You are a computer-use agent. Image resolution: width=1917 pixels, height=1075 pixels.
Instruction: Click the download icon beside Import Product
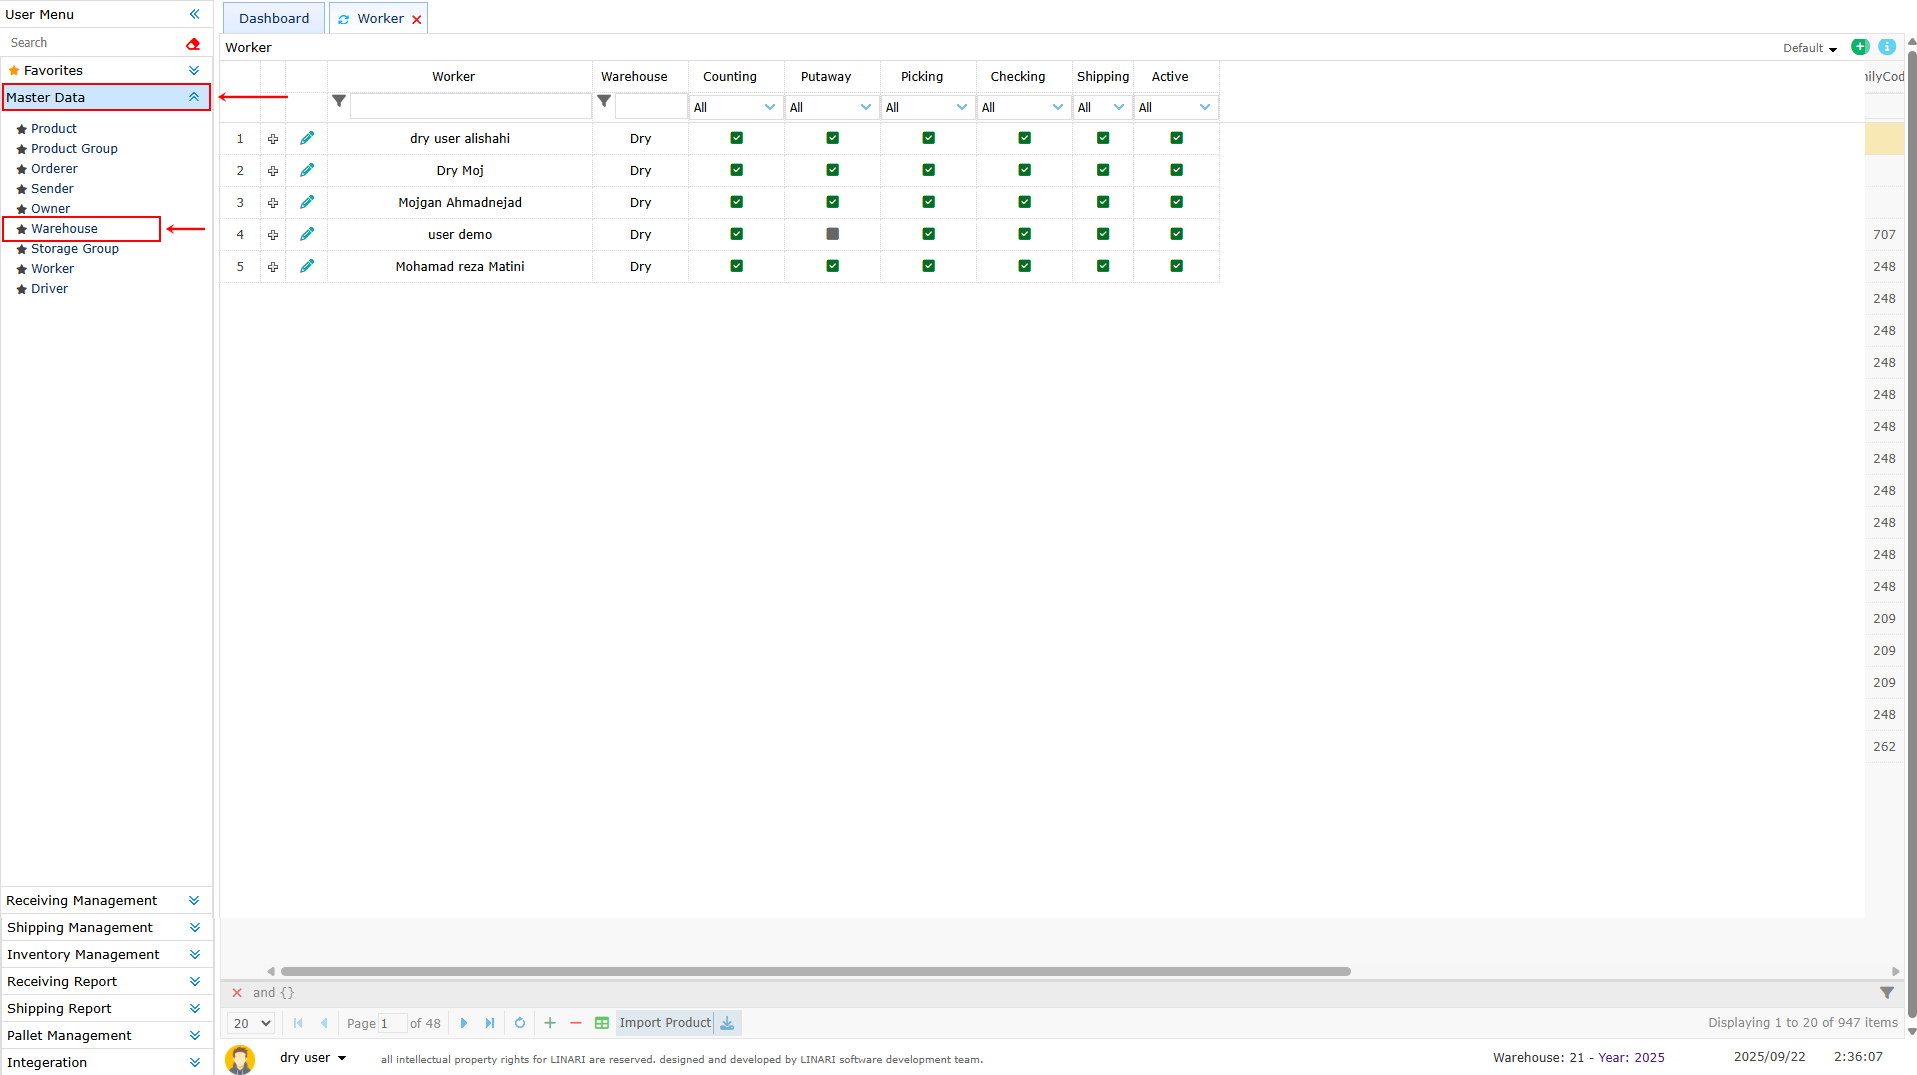tap(728, 1023)
